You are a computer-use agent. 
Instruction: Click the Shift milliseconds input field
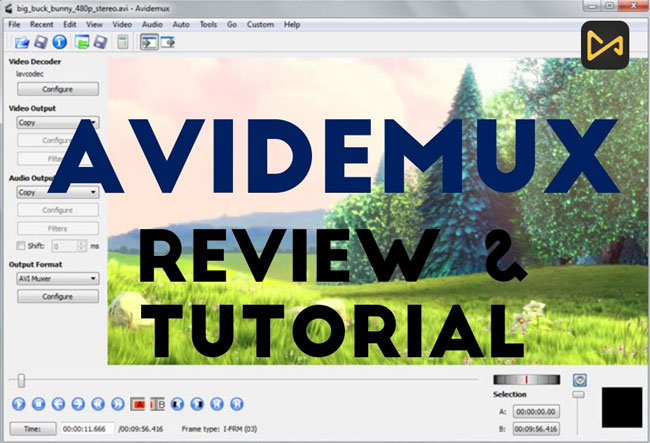point(65,246)
